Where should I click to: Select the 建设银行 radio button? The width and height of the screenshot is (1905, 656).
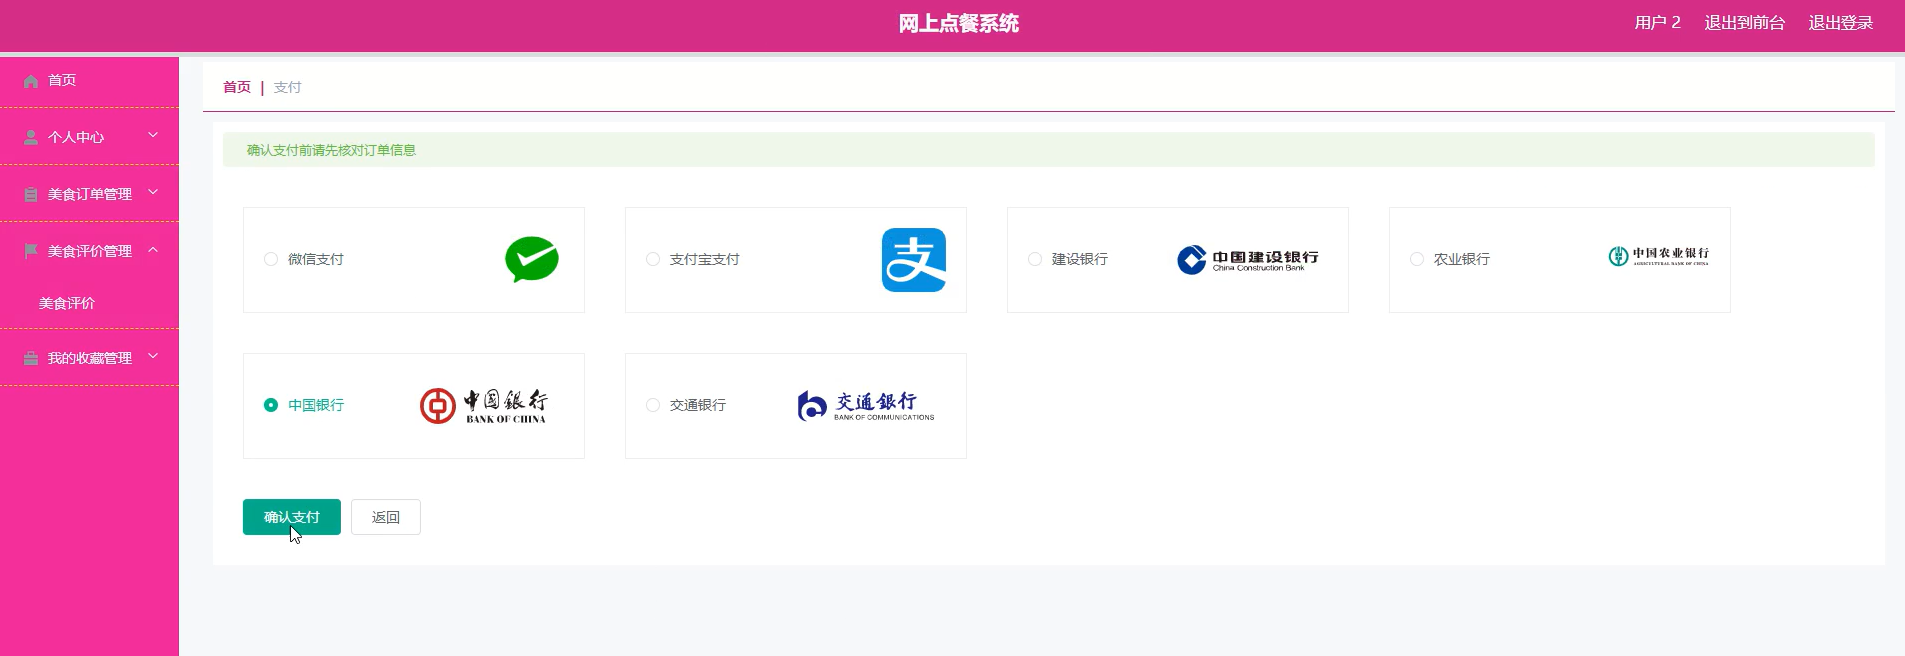click(1035, 259)
